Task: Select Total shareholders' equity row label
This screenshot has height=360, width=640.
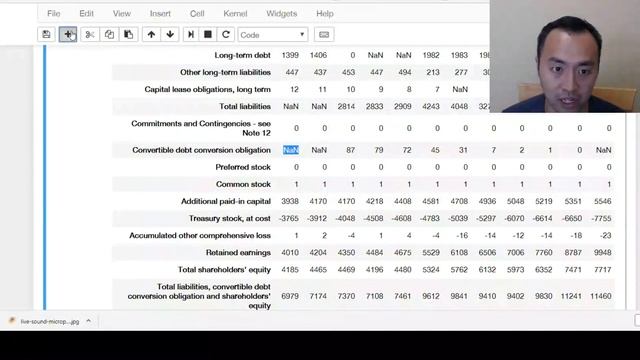Action: click(x=224, y=270)
